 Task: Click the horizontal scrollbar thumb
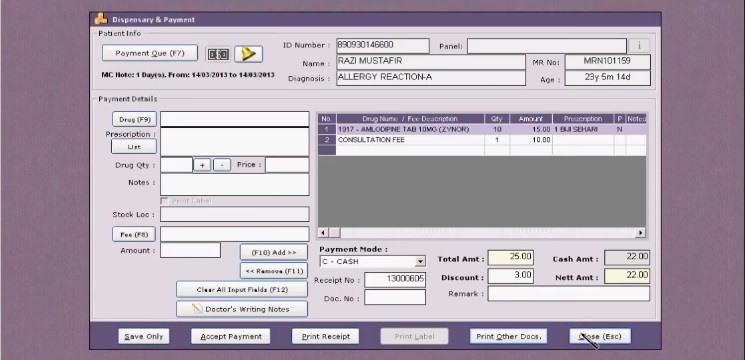(334, 233)
